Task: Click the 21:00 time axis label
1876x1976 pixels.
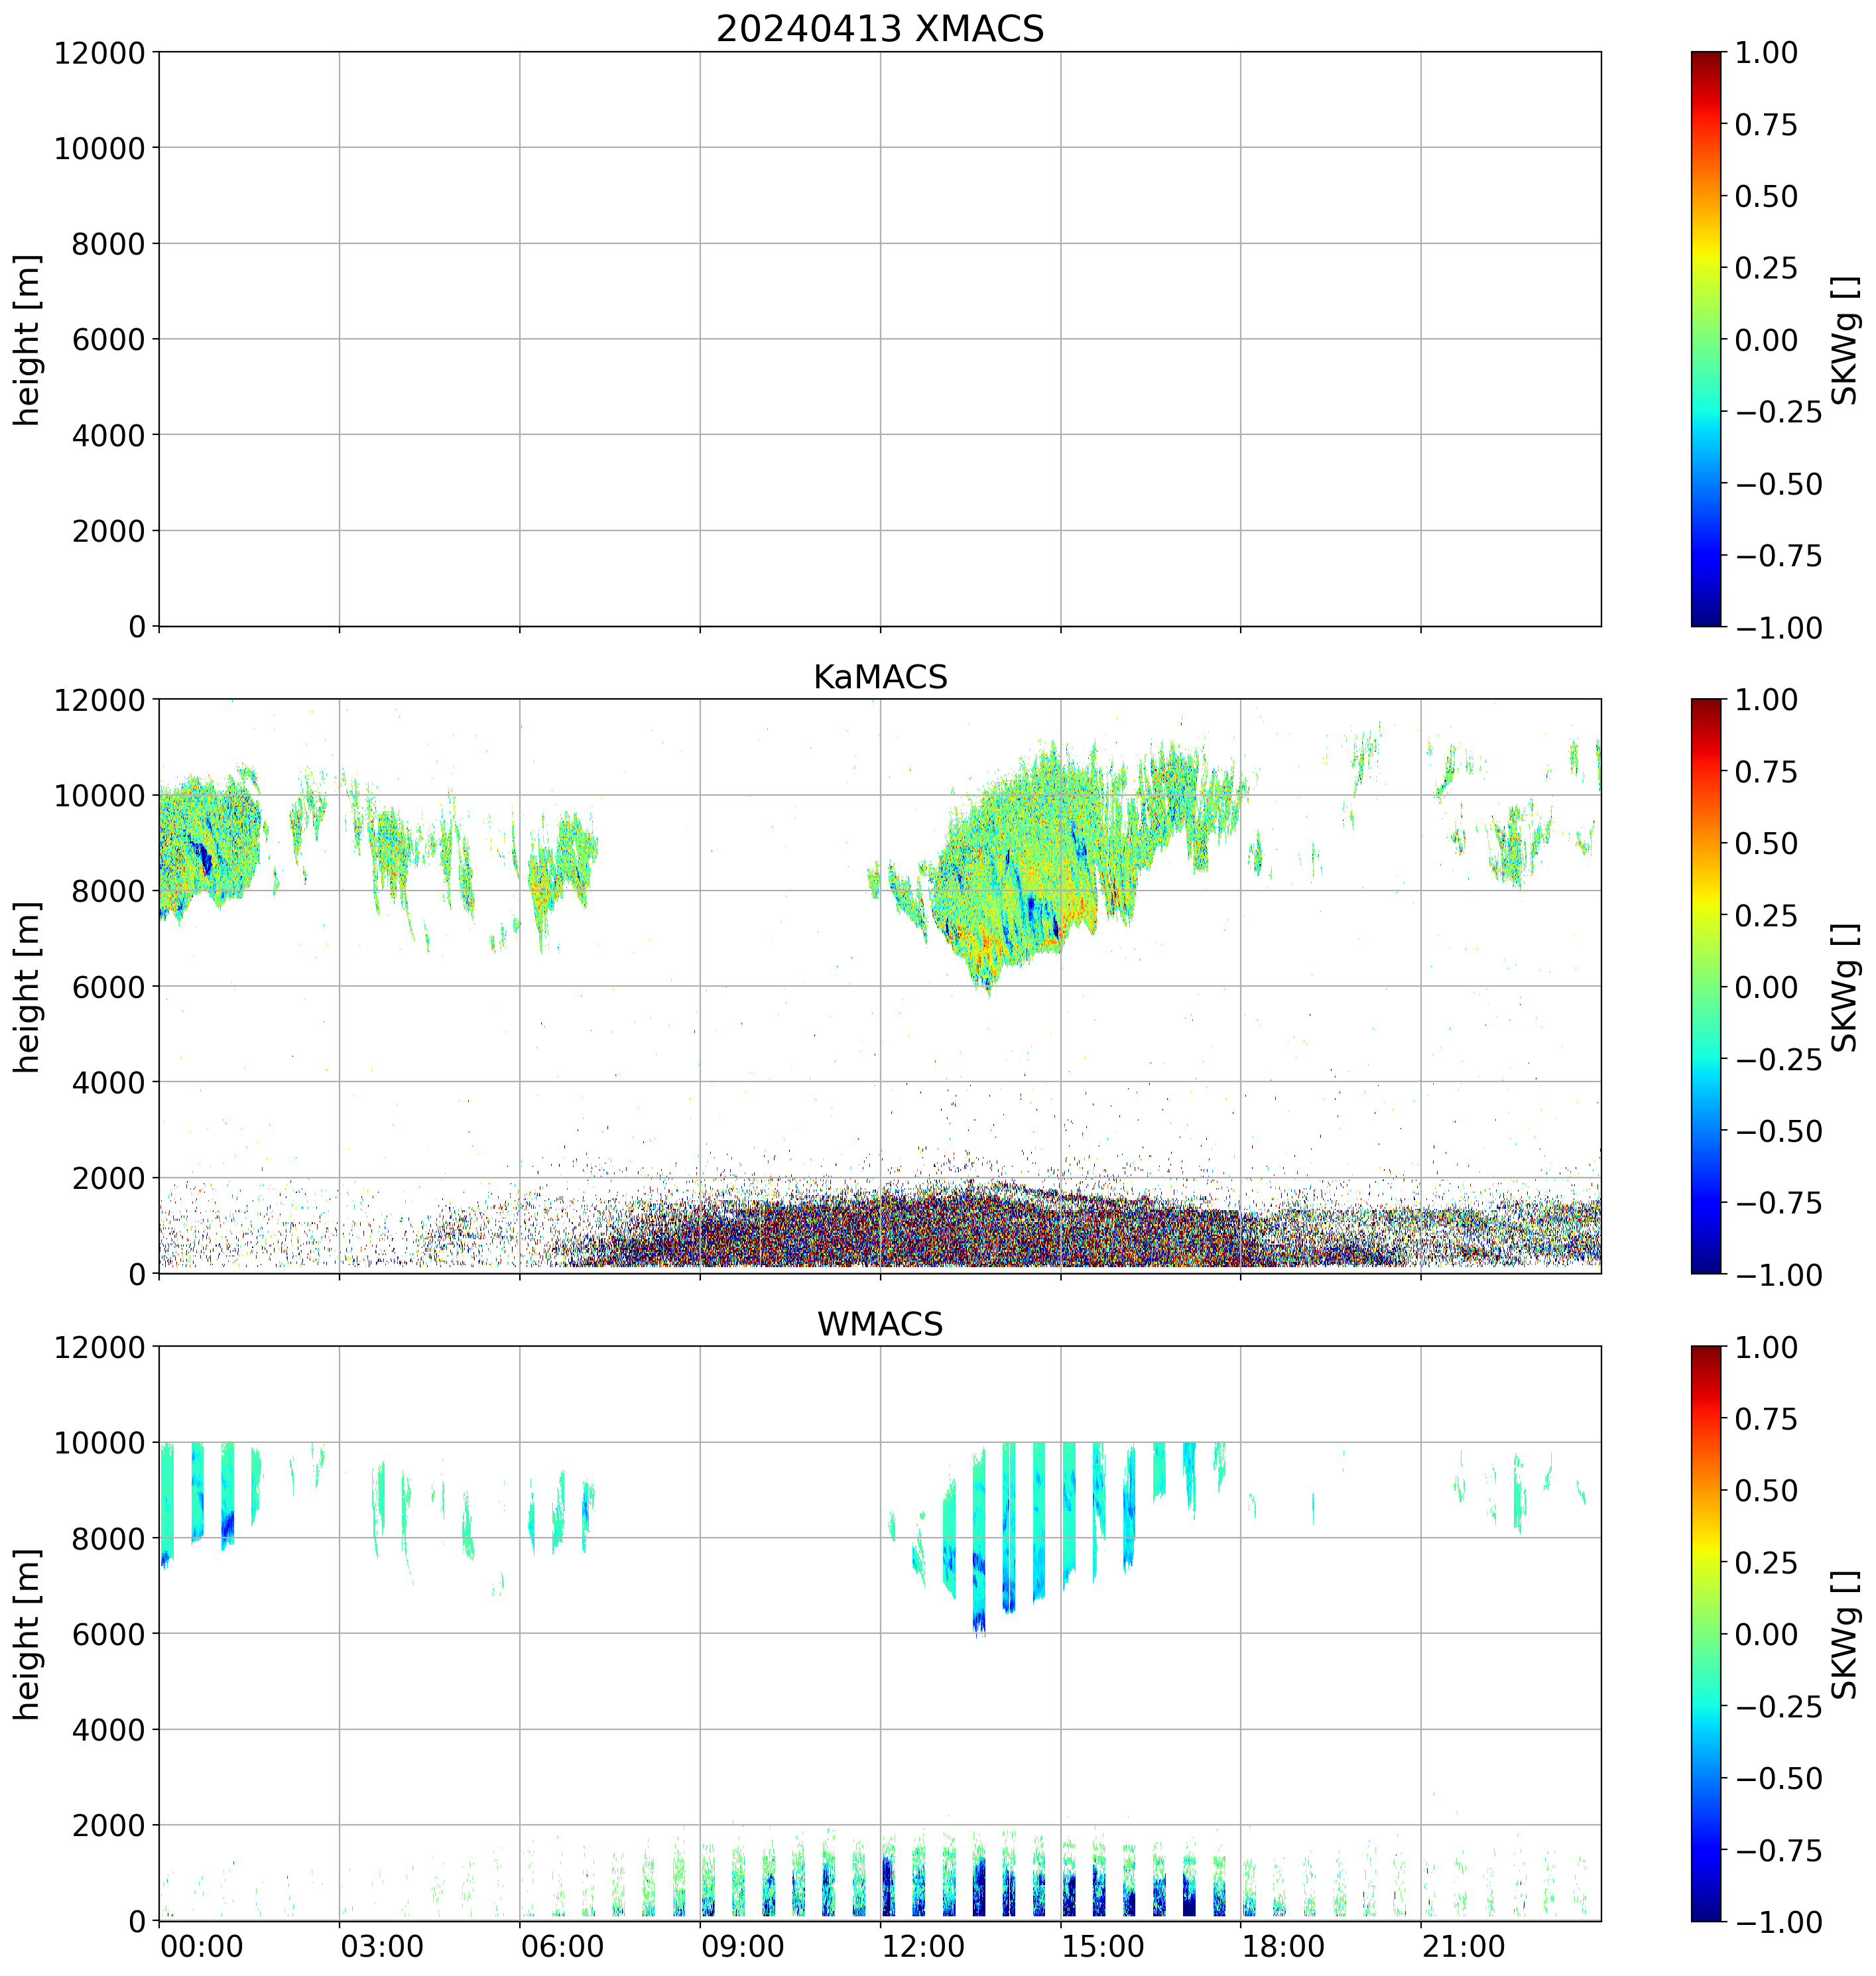Action: point(1464,1946)
